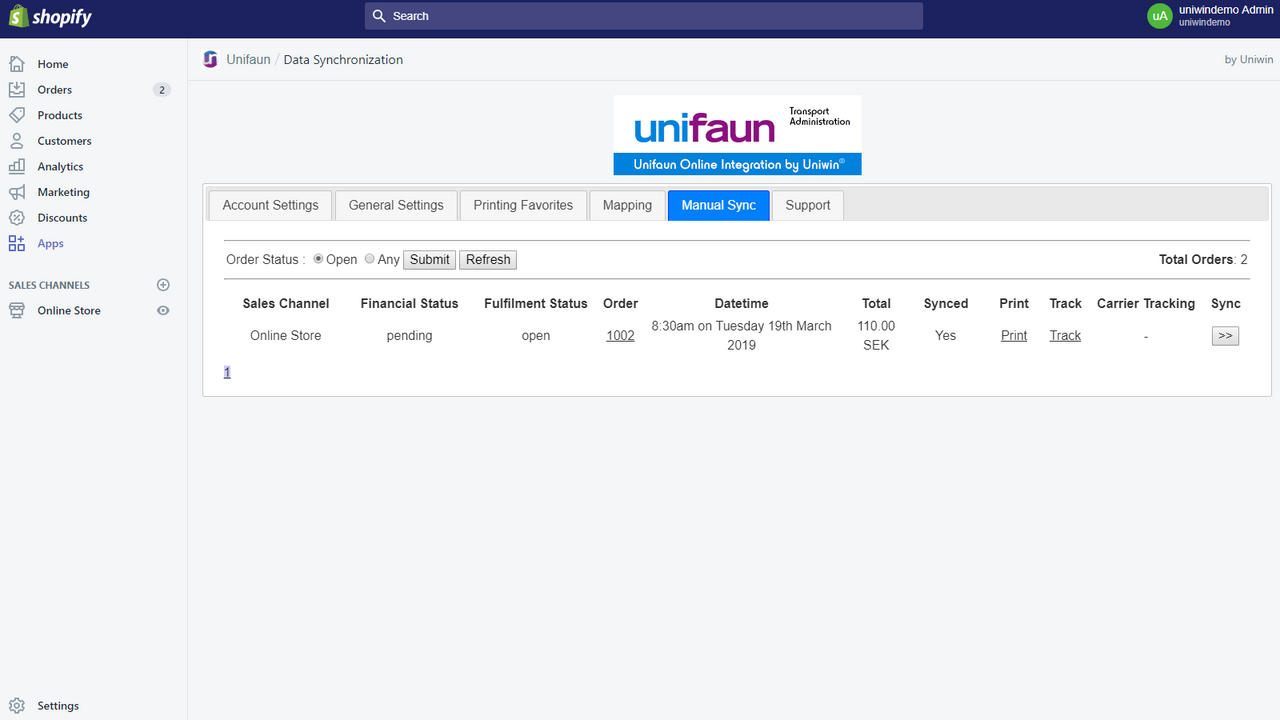Click the Unifaun app icon in breadcrumb

[x=210, y=59]
